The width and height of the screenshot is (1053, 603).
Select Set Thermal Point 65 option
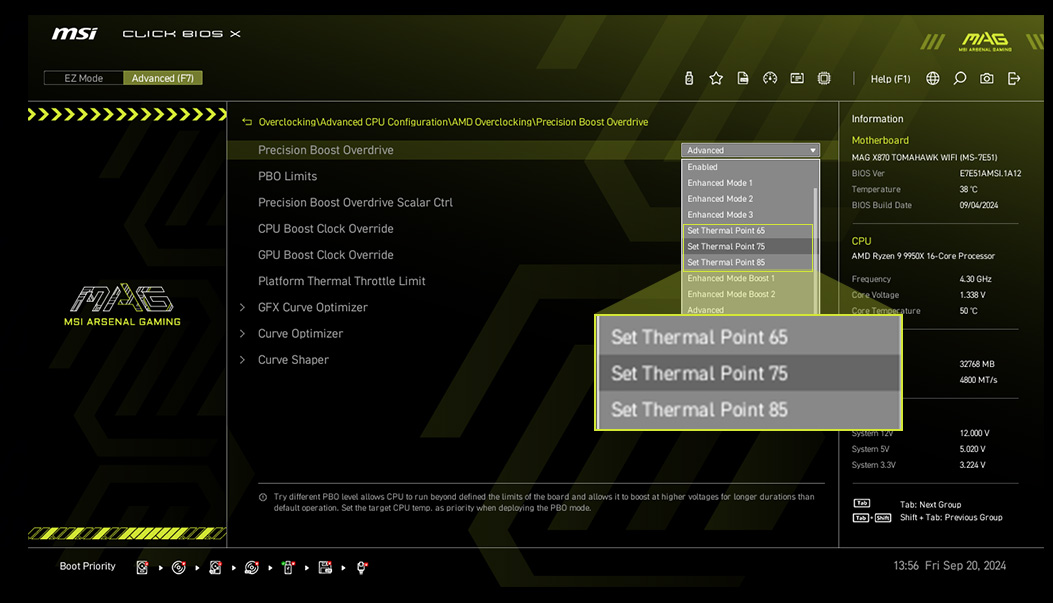pyautogui.click(x=726, y=231)
